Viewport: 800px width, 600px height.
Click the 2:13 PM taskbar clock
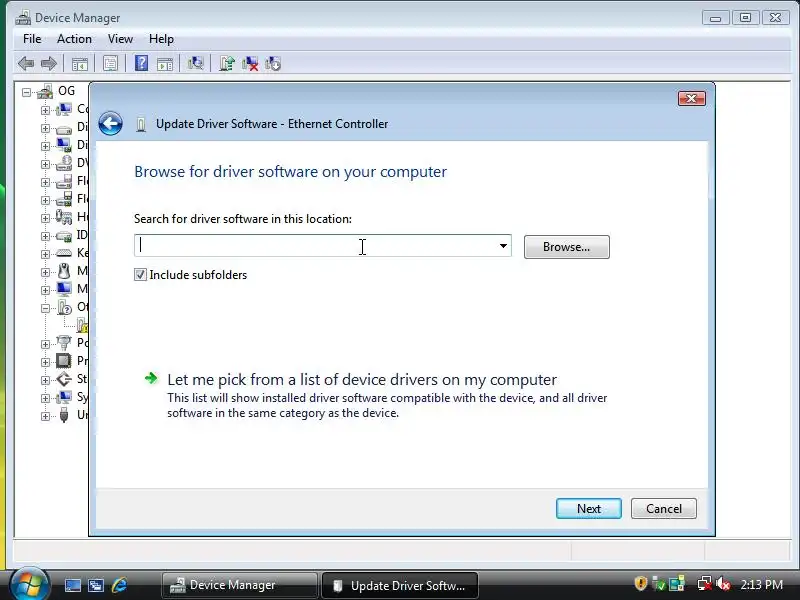click(761, 584)
